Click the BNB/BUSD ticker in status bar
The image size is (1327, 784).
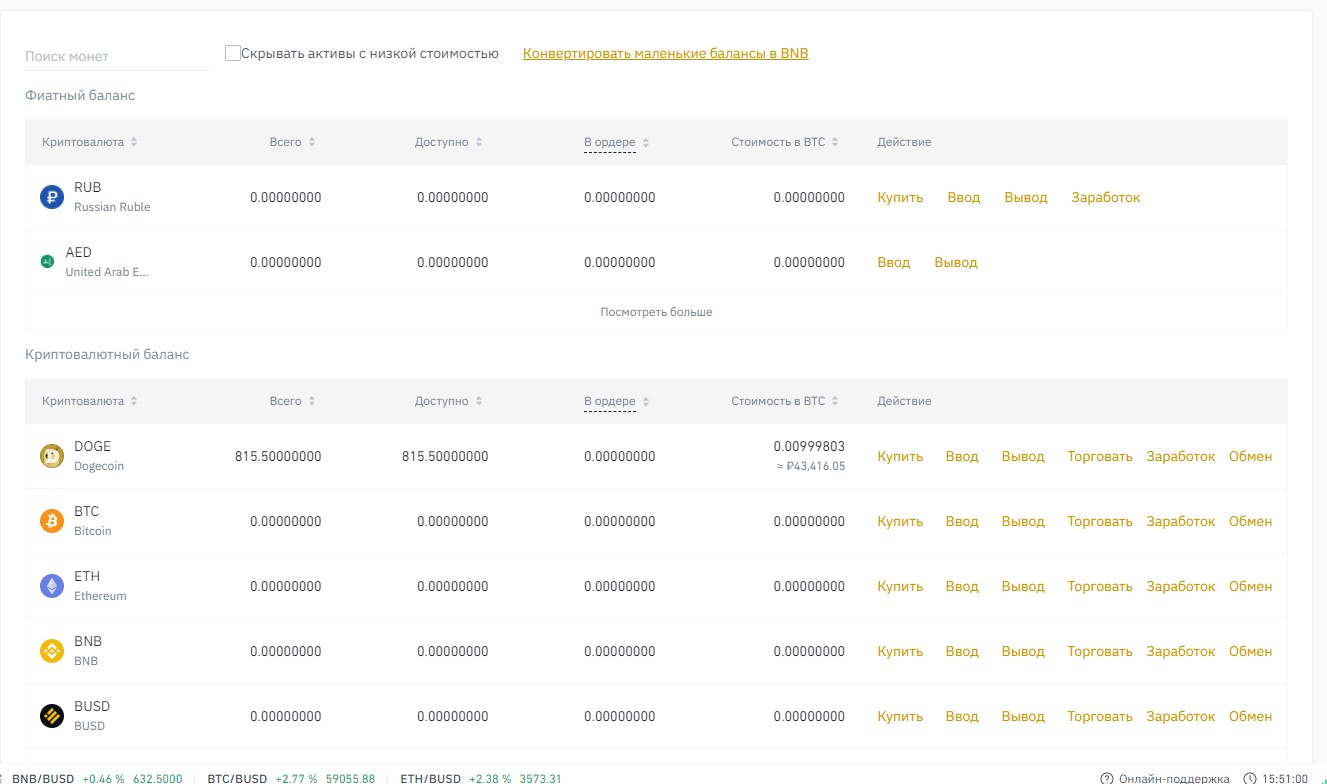pyautogui.click(x=97, y=778)
